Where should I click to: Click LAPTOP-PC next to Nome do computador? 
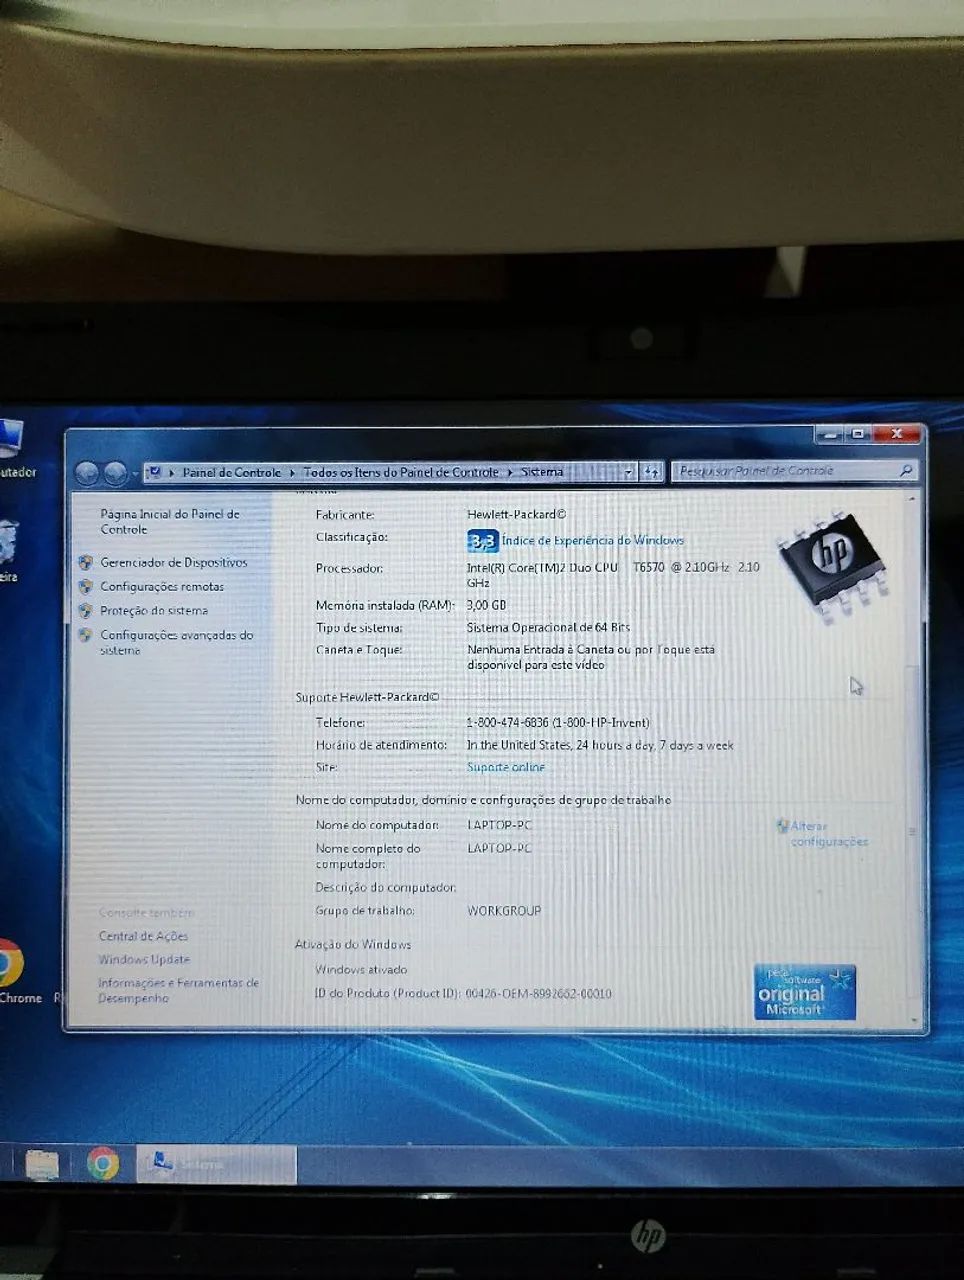point(499,825)
